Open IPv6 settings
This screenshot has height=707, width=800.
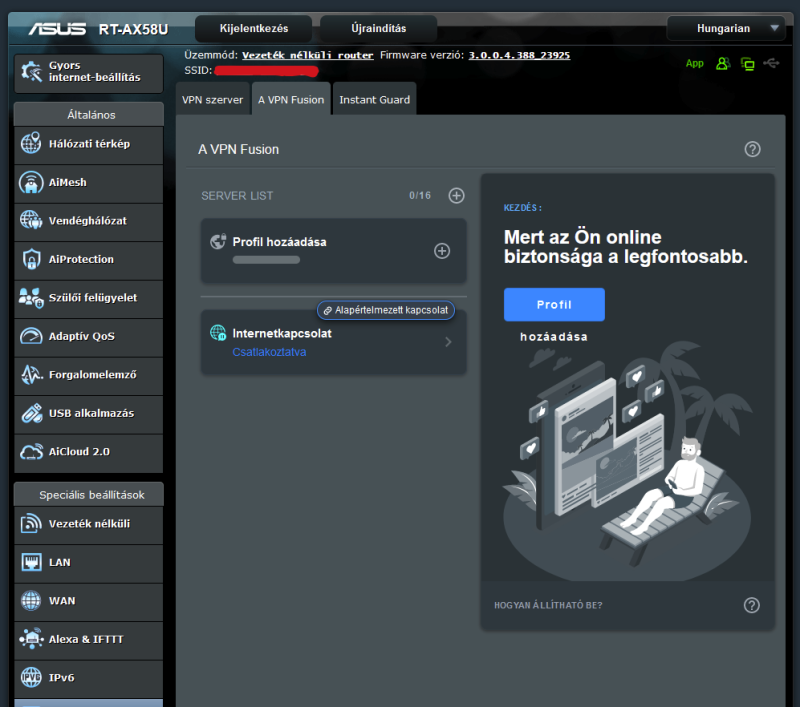point(89,678)
